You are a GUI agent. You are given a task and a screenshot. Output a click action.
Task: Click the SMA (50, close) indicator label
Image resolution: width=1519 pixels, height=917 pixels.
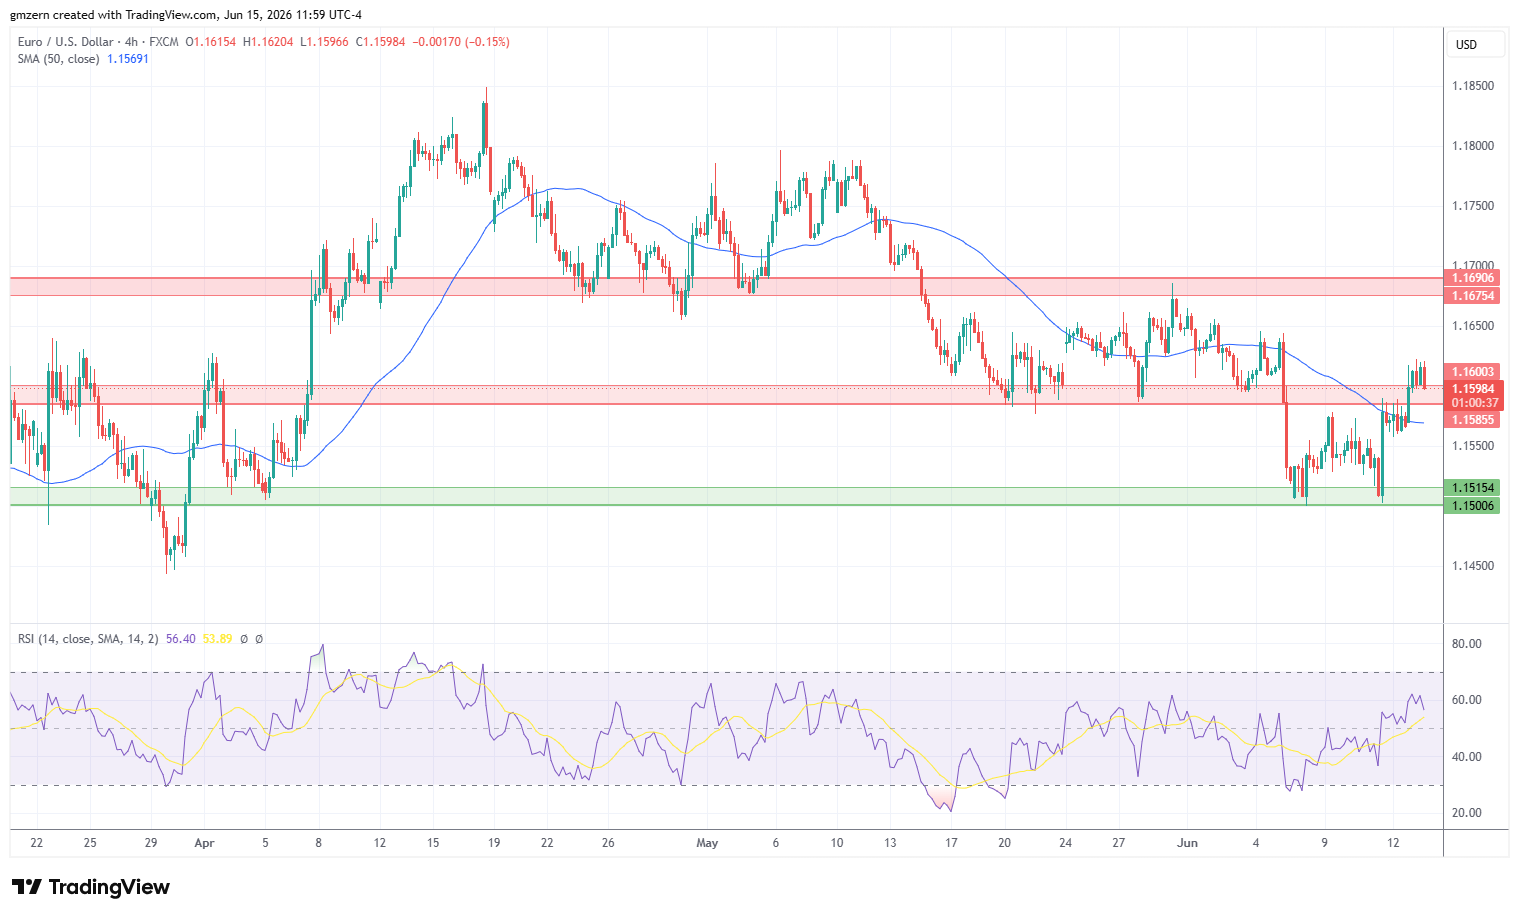click(x=58, y=59)
